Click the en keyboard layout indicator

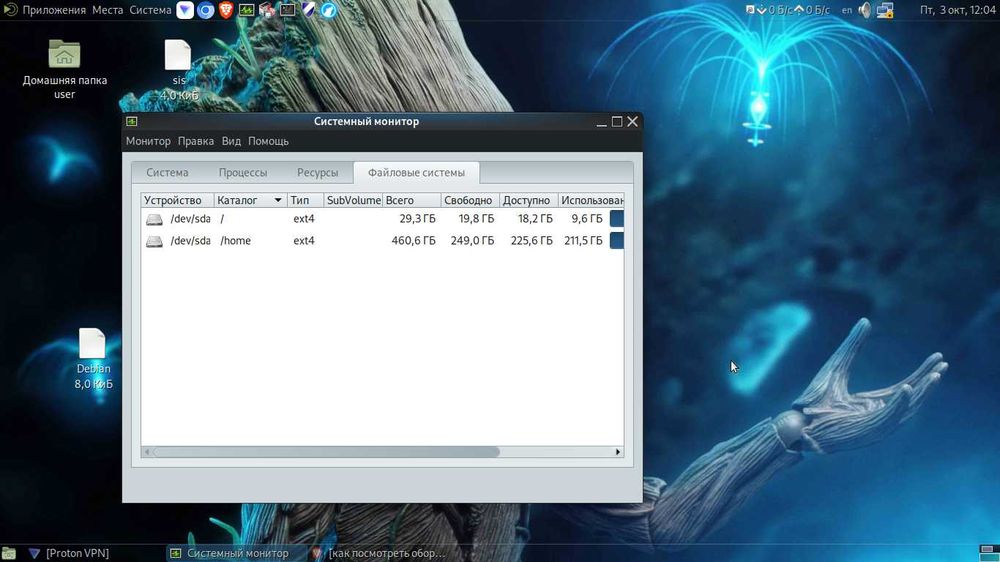847,10
